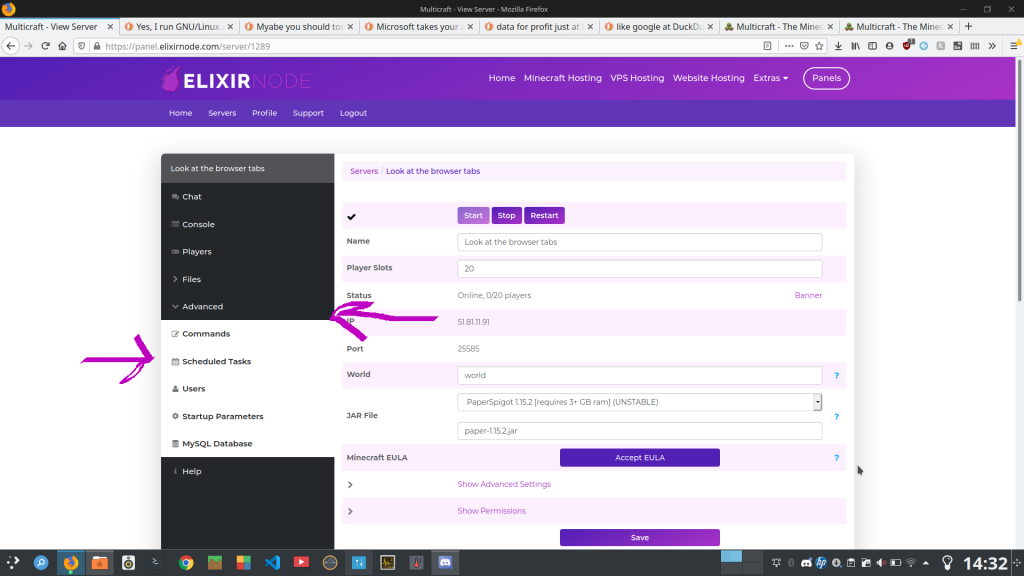
Task: Go to browser home page
Action: pyautogui.click(x=62, y=46)
